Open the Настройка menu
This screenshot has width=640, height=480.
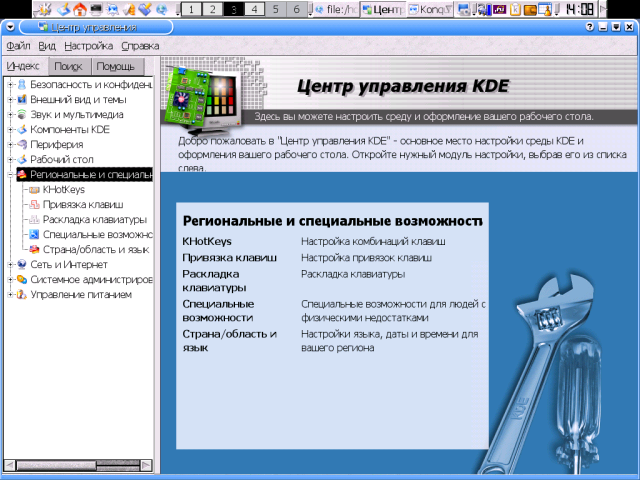[89, 46]
